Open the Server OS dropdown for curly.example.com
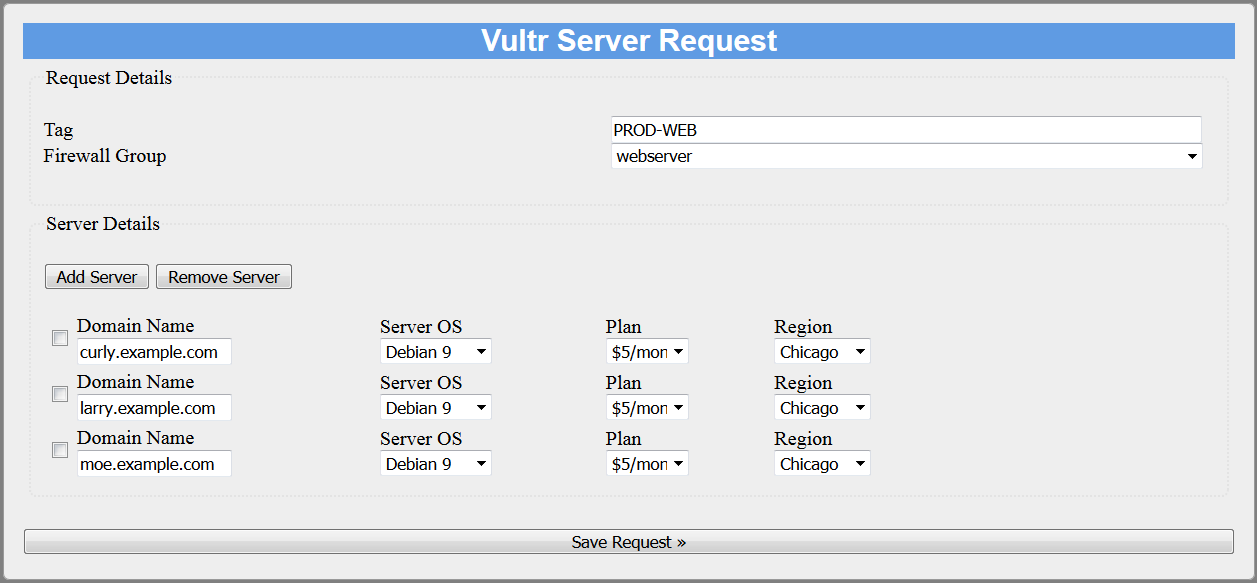Image resolution: width=1257 pixels, height=583 pixels. [x=435, y=351]
